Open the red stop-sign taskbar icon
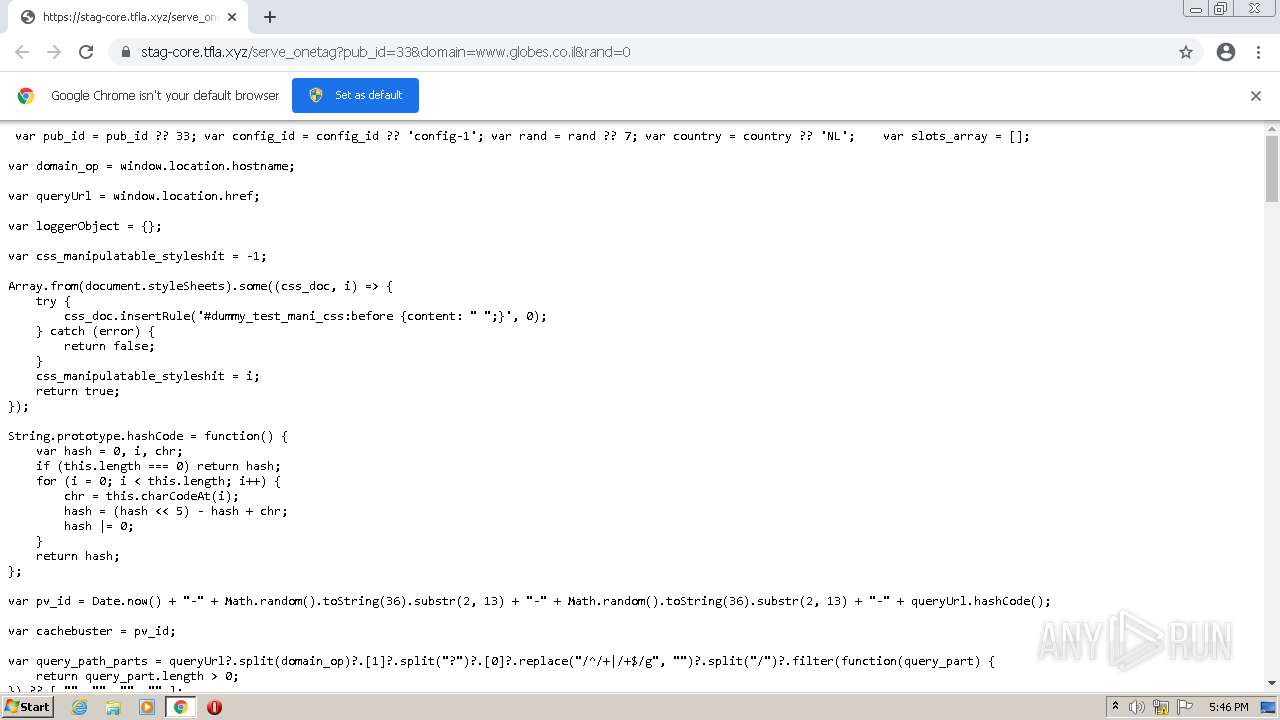 point(214,707)
